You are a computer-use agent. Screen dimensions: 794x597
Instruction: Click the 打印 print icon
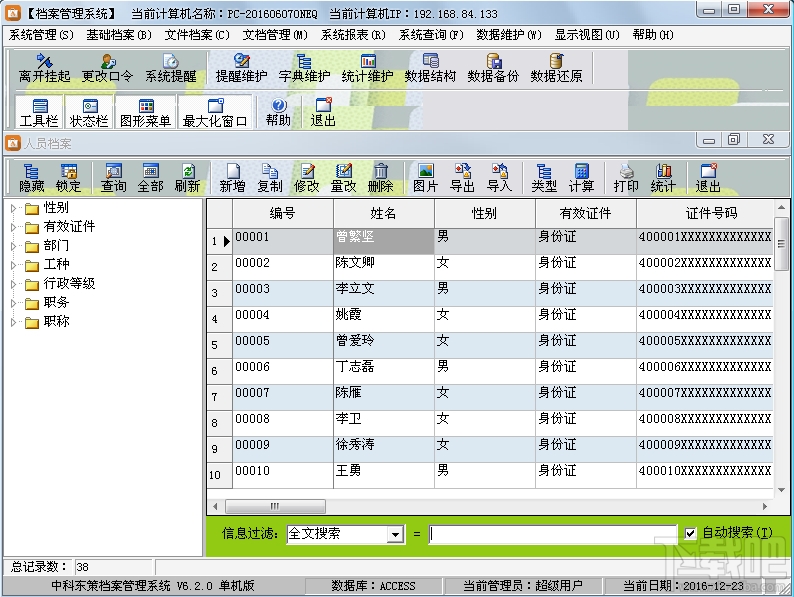click(x=626, y=178)
